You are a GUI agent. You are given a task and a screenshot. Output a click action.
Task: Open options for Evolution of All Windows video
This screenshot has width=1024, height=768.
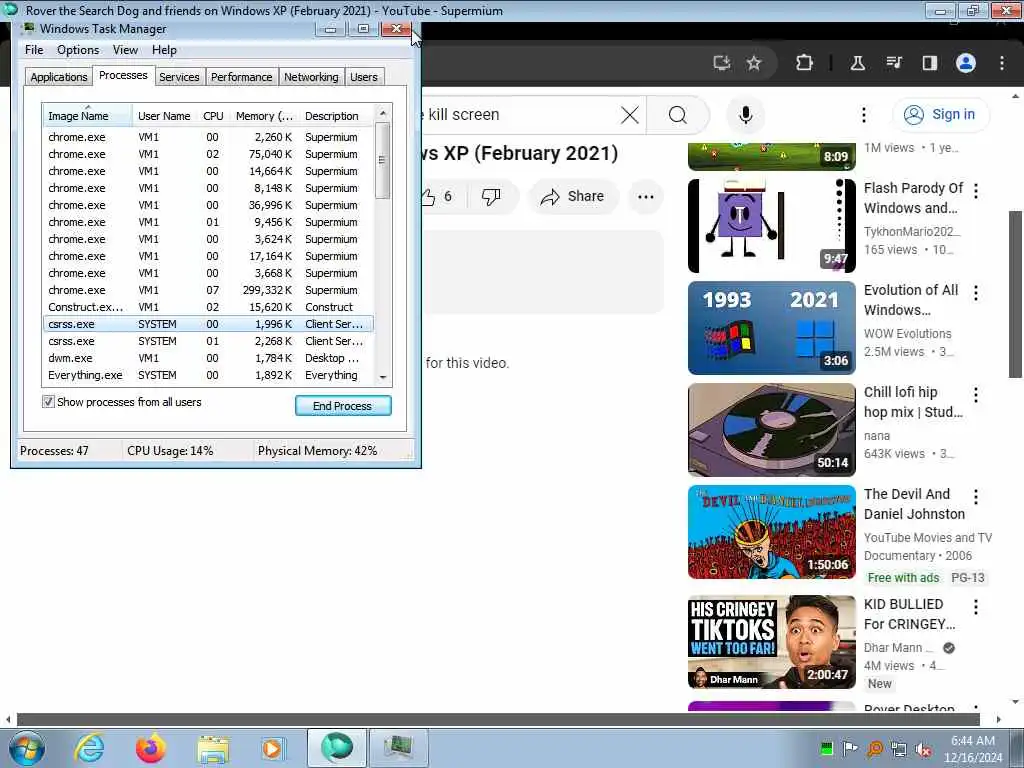point(976,293)
